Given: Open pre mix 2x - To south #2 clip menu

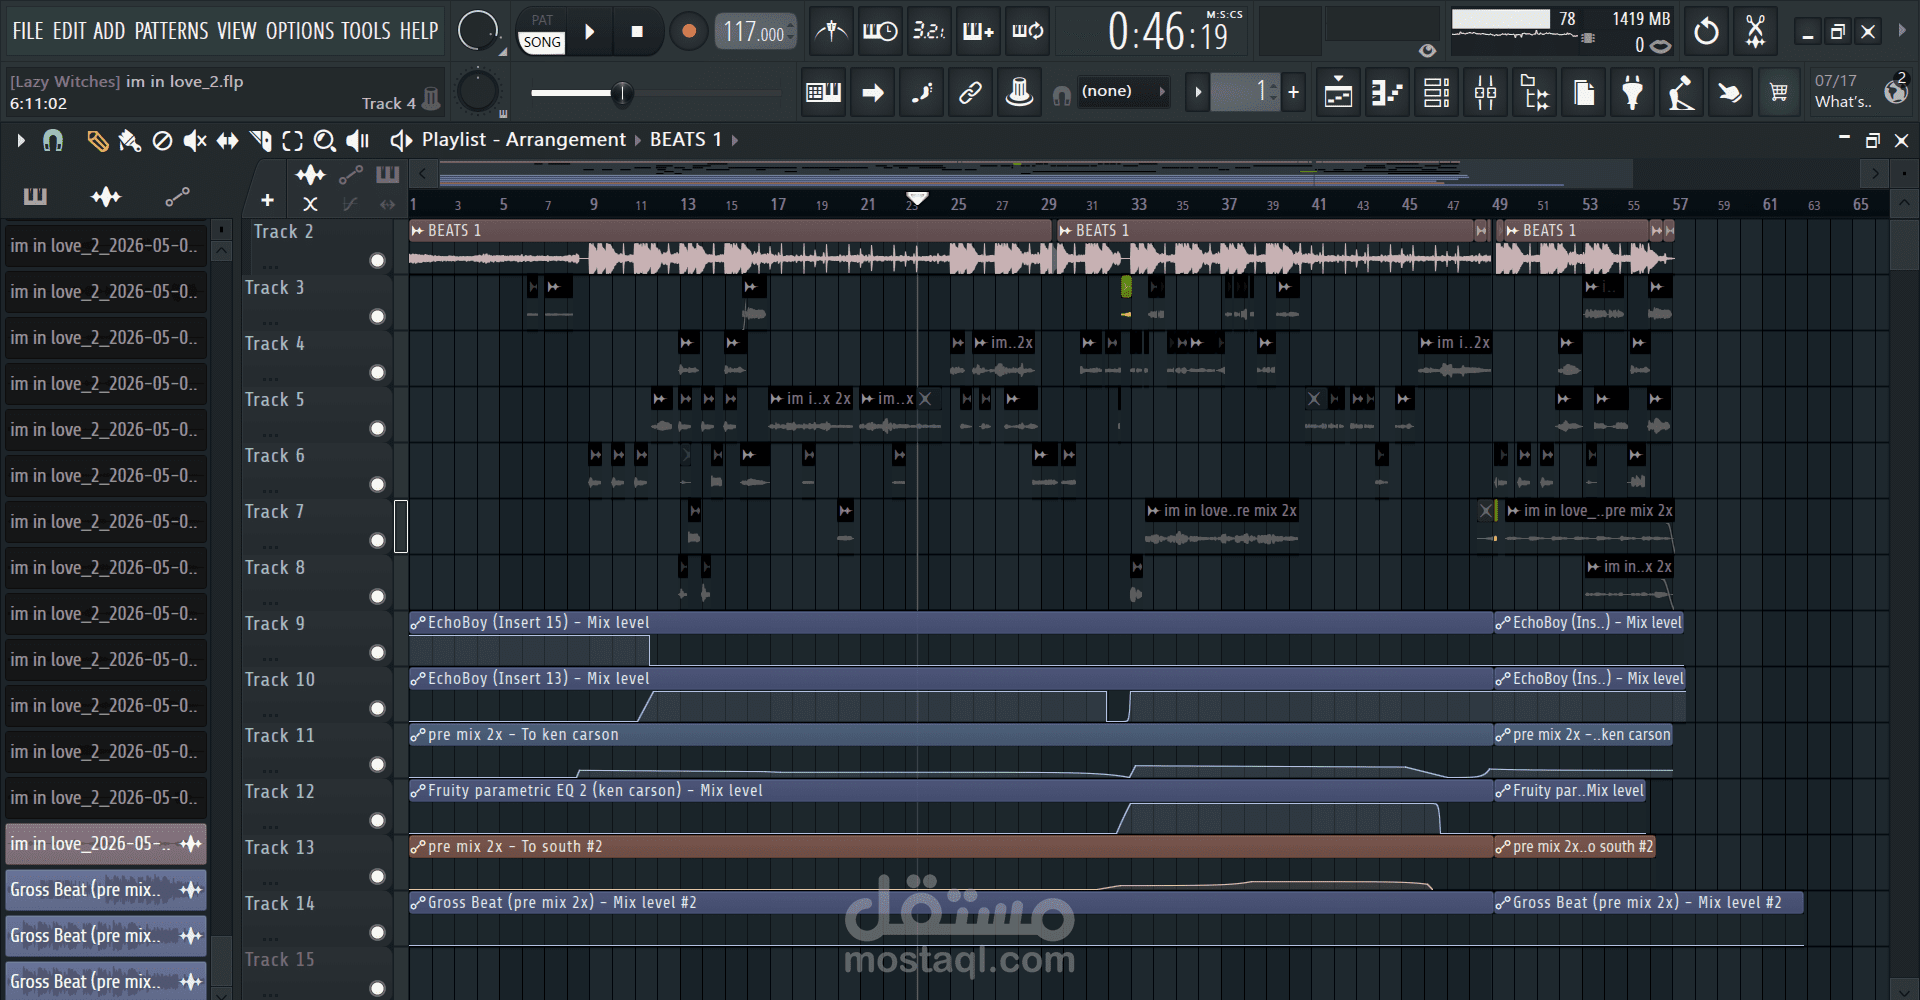Looking at the screenshot, I should click(418, 847).
